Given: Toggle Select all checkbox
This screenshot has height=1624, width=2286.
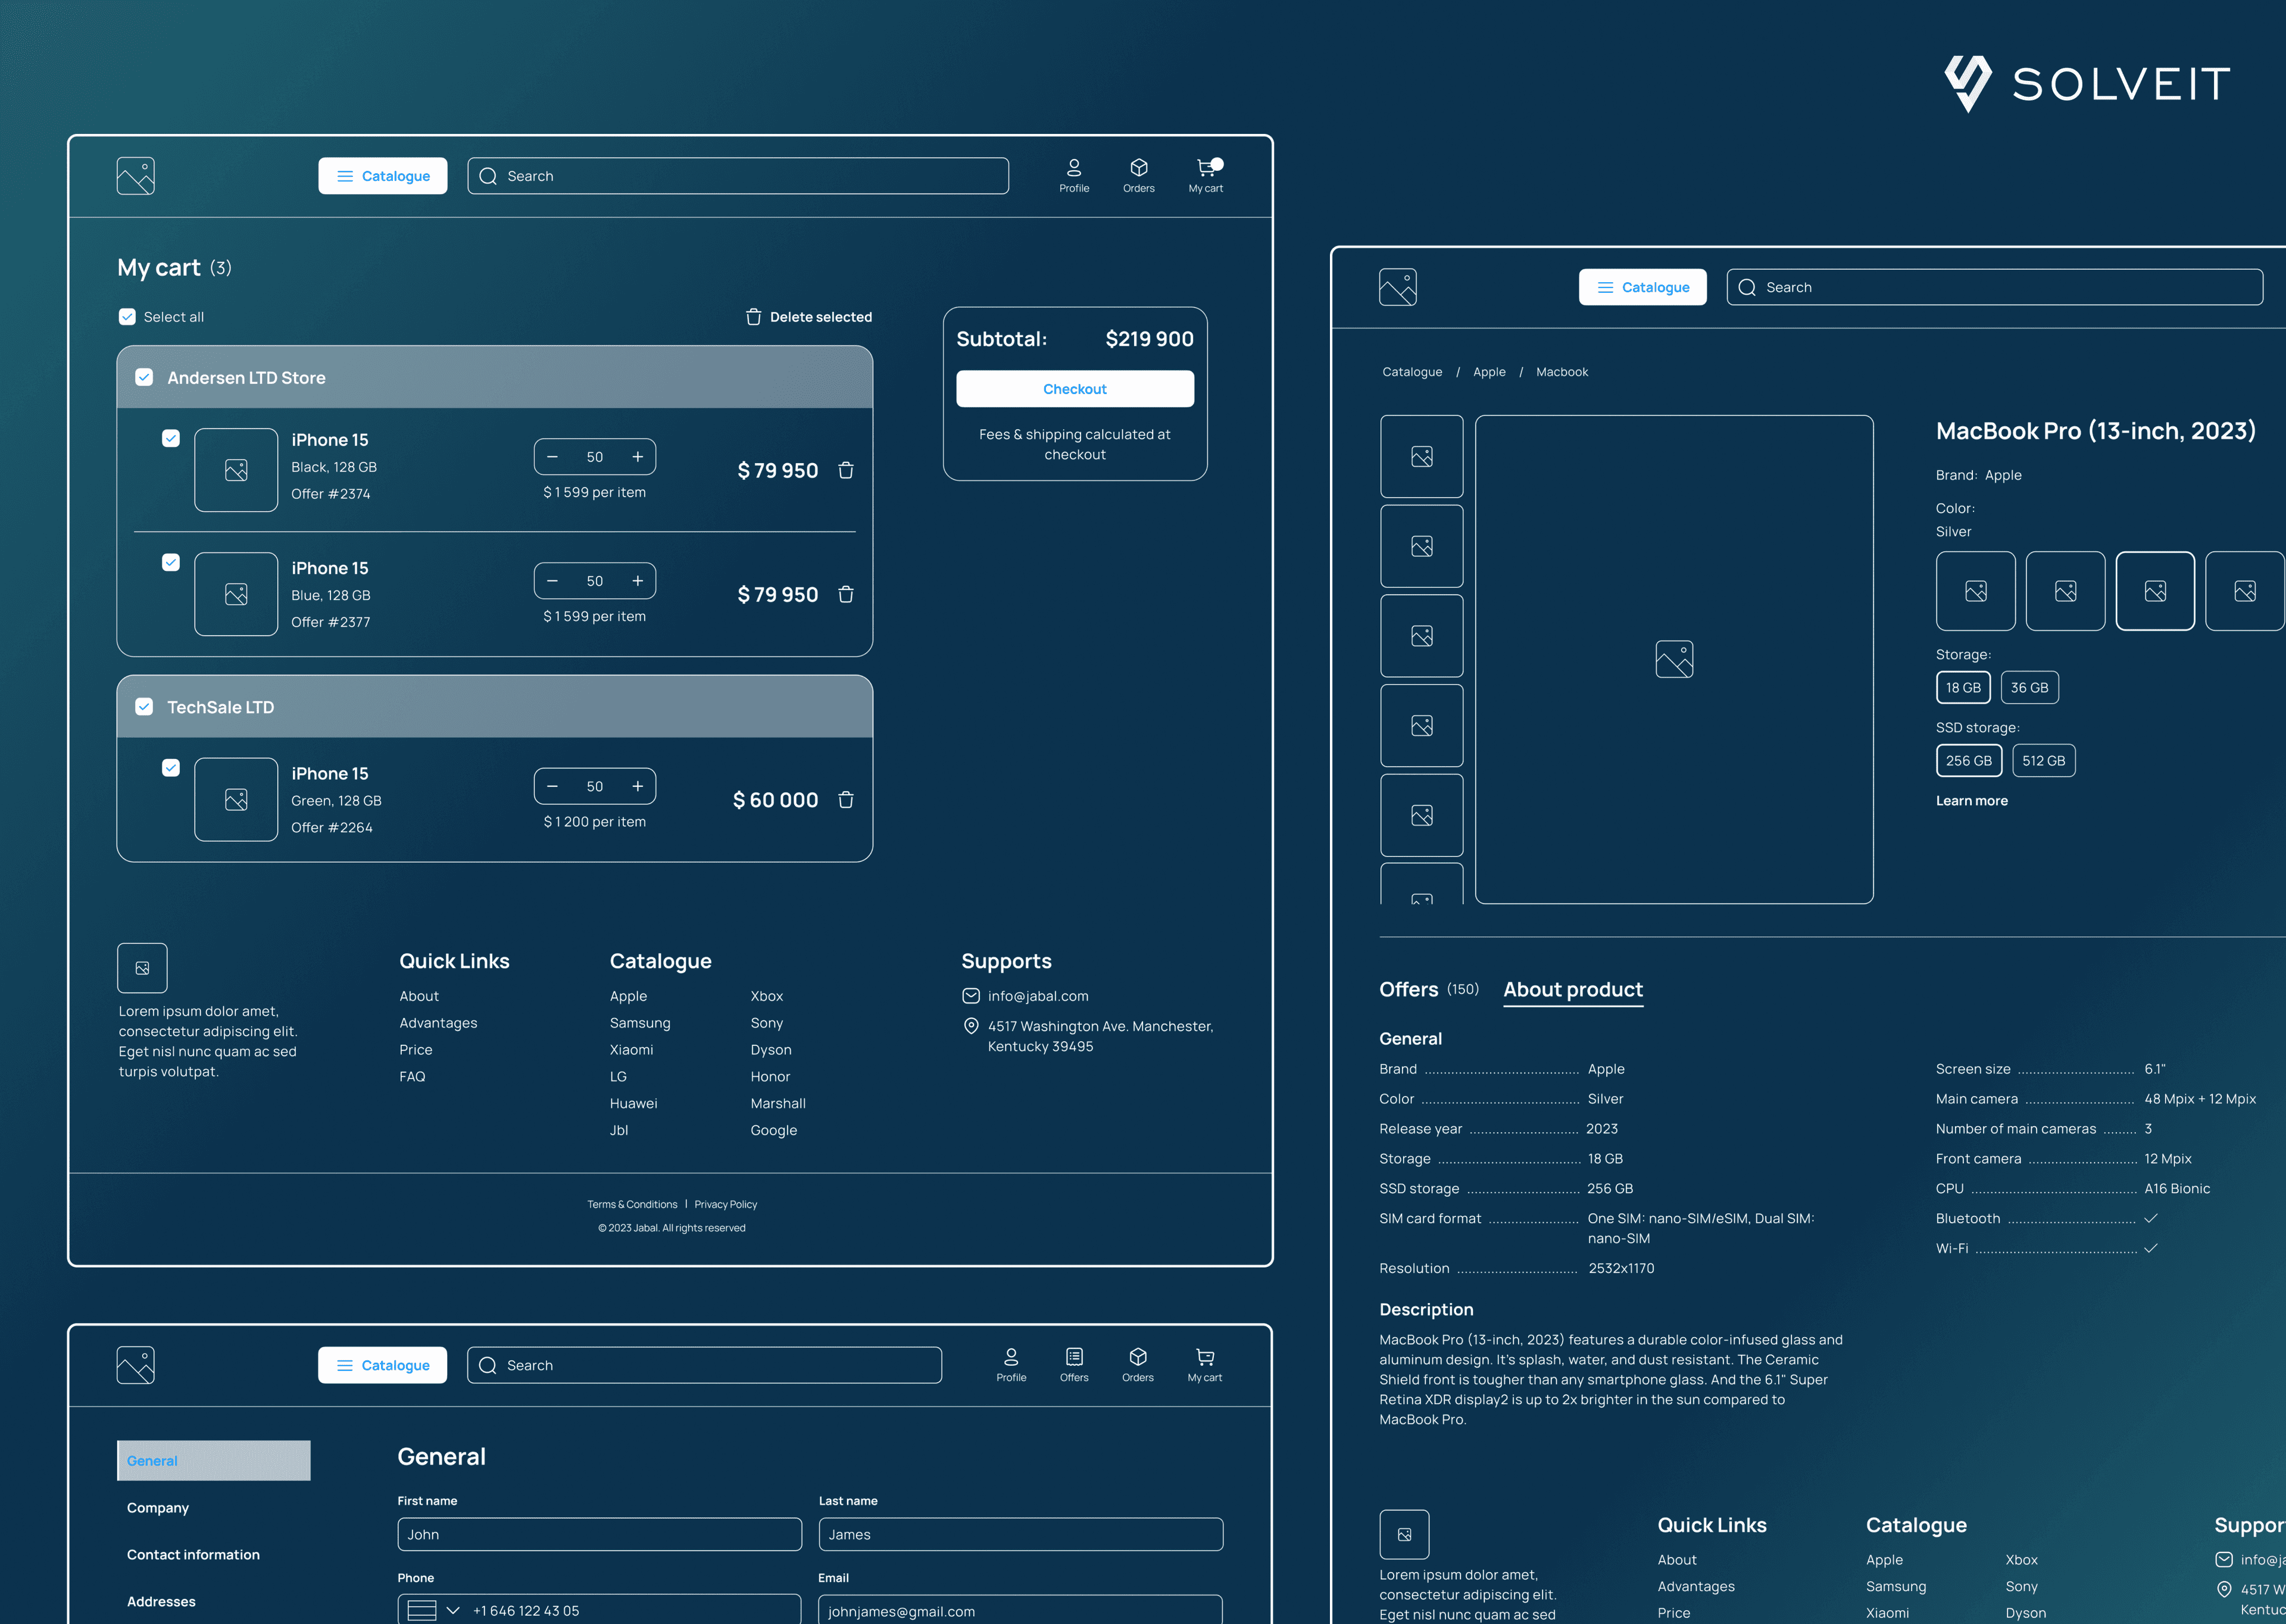Looking at the screenshot, I should 127,317.
